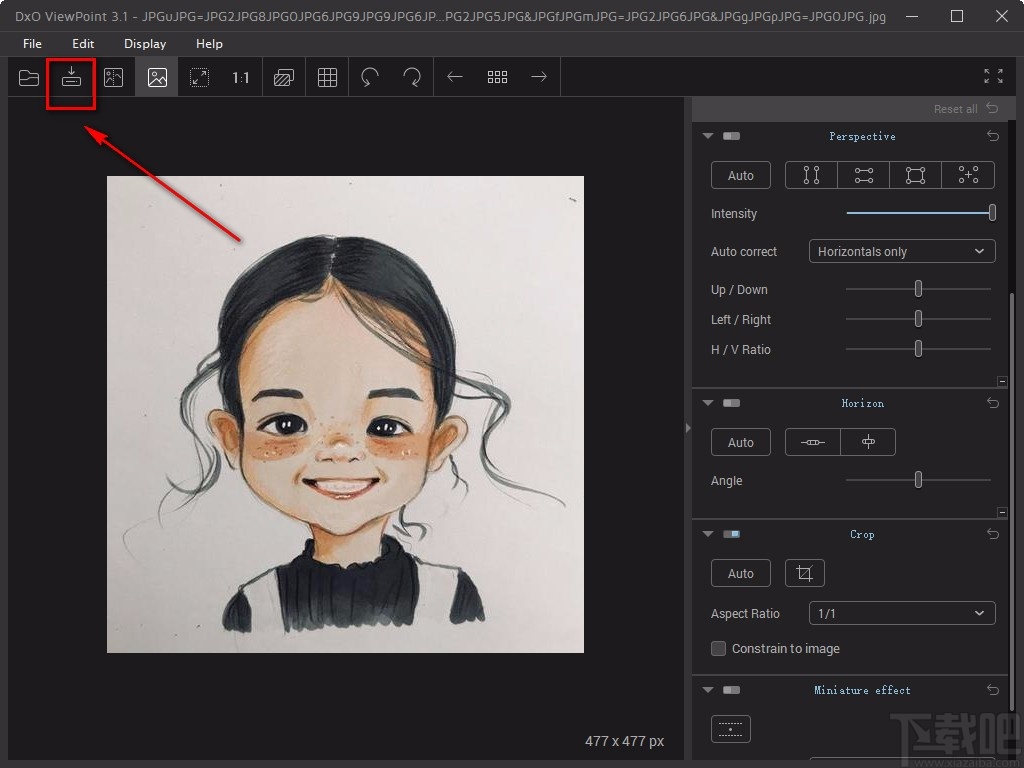Click the Auto button under Perspective
1024x768 pixels.
(740, 174)
